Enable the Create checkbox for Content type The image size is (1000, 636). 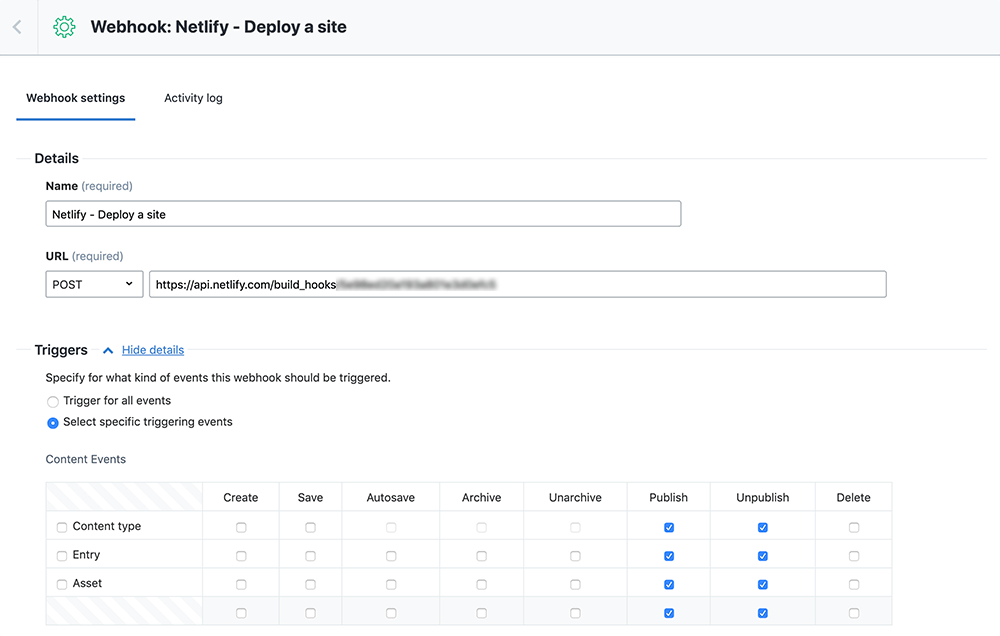[240, 525]
